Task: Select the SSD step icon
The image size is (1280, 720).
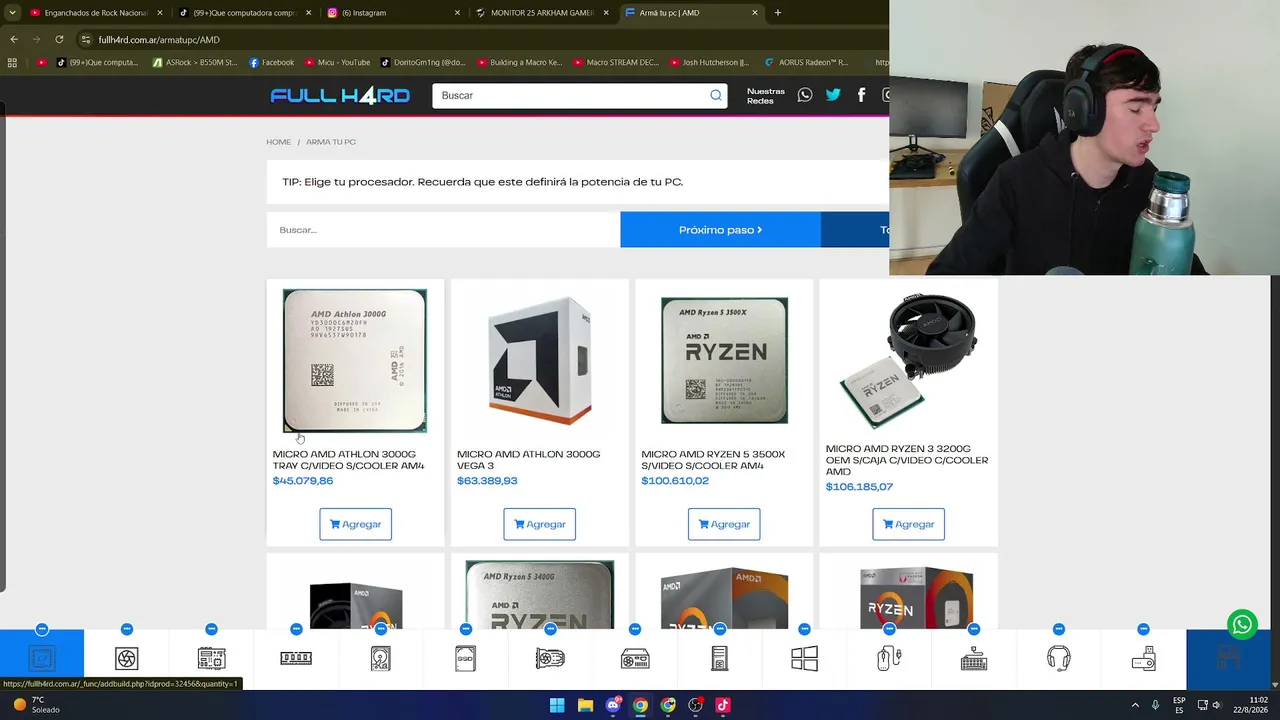Action: coord(465,658)
